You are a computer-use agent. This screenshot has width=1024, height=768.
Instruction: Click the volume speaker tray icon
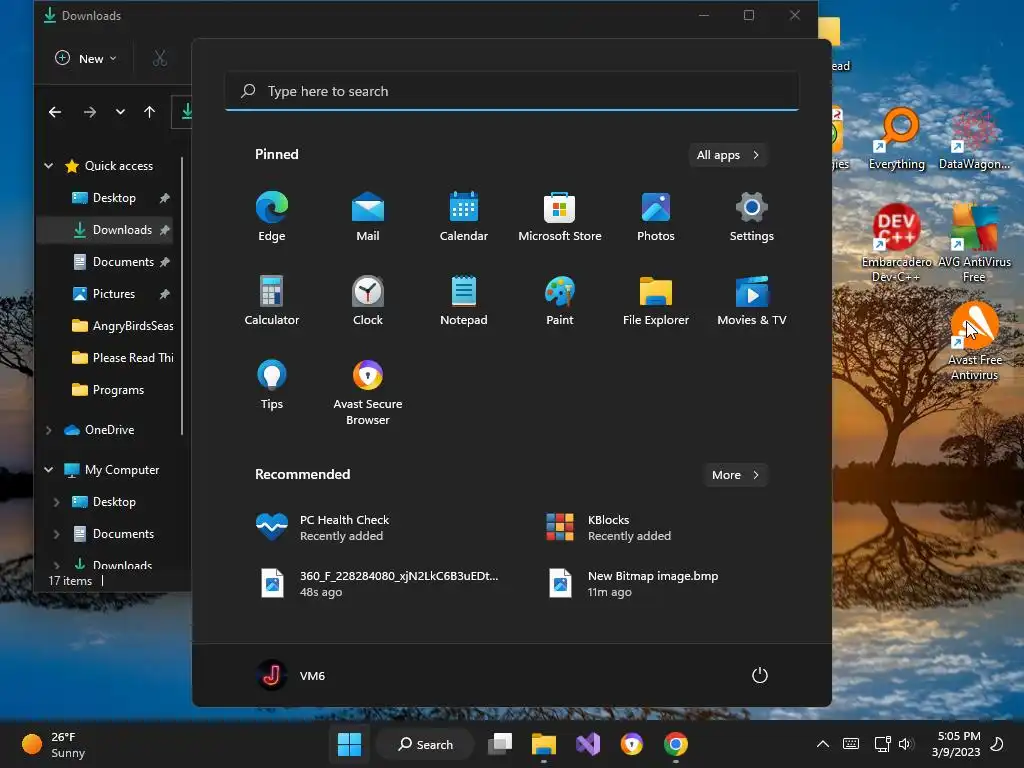pos(906,744)
